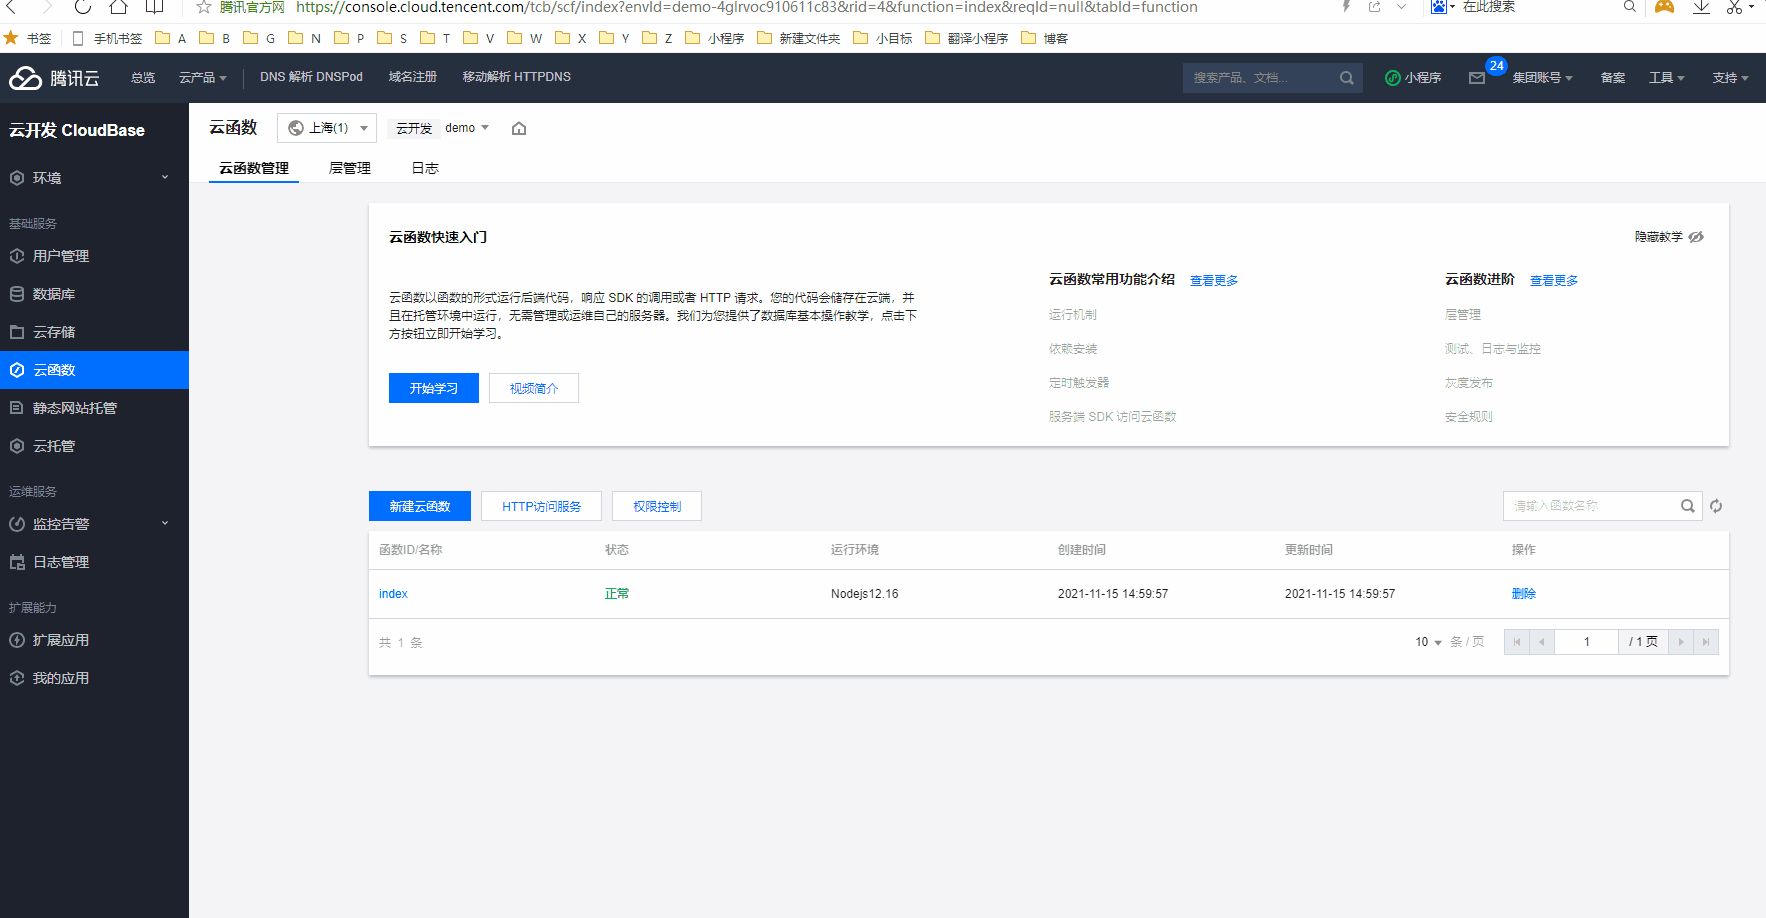Select the 云函数 sidebar icon
This screenshot has height=918, width=1766.
(17, 370)
